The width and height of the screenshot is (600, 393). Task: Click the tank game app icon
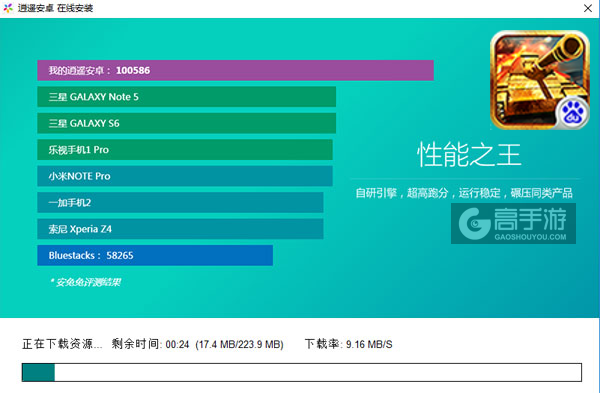click(540, 80)
